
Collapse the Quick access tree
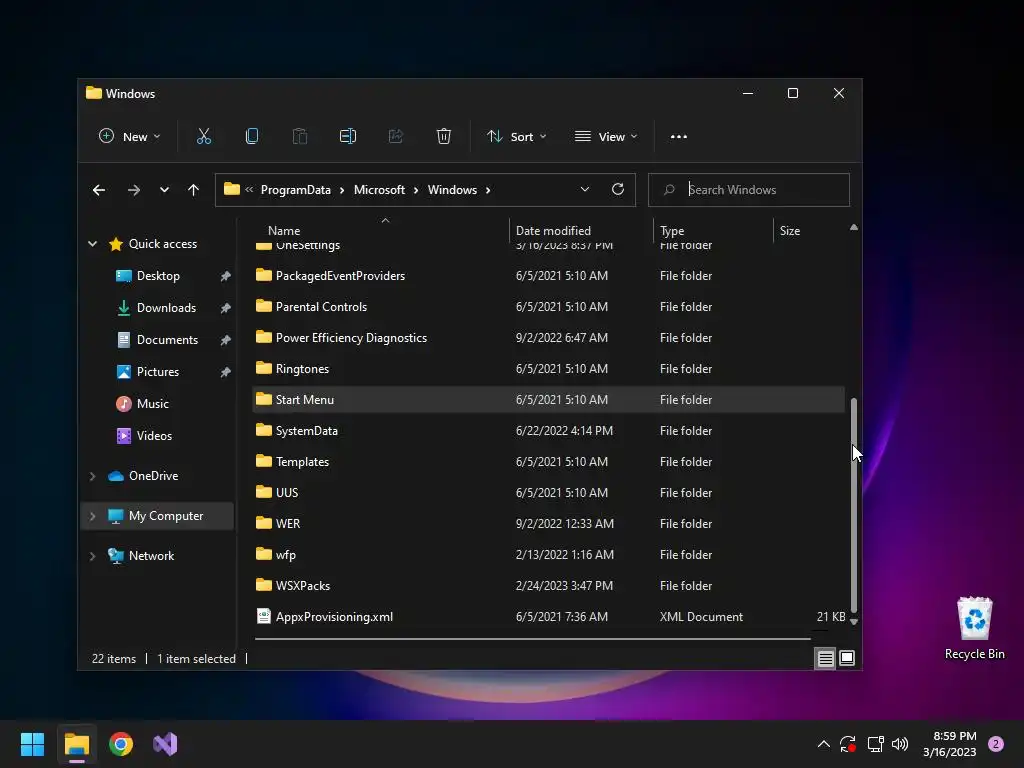point(93,244)
